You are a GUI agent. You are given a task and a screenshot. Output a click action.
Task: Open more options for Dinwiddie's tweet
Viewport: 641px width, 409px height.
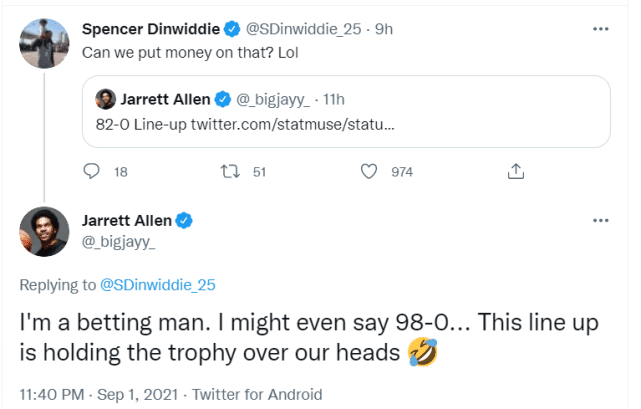click(600, 28)
